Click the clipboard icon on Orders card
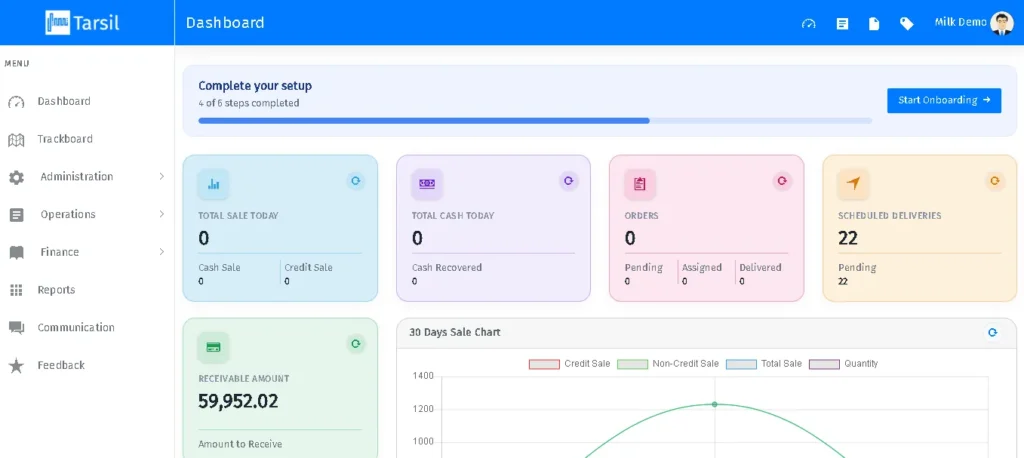Image resolution: width=1024 pixels, height=458 pixels. pyautogui.click(x=640, y=184)
